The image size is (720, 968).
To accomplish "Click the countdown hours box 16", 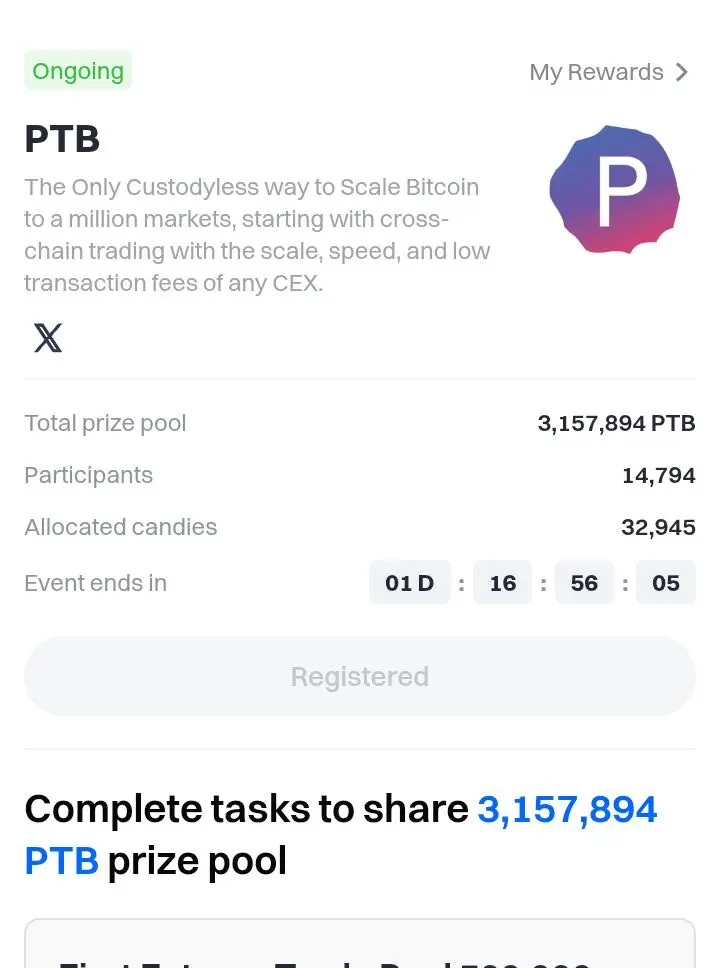I will pos(503,582).
